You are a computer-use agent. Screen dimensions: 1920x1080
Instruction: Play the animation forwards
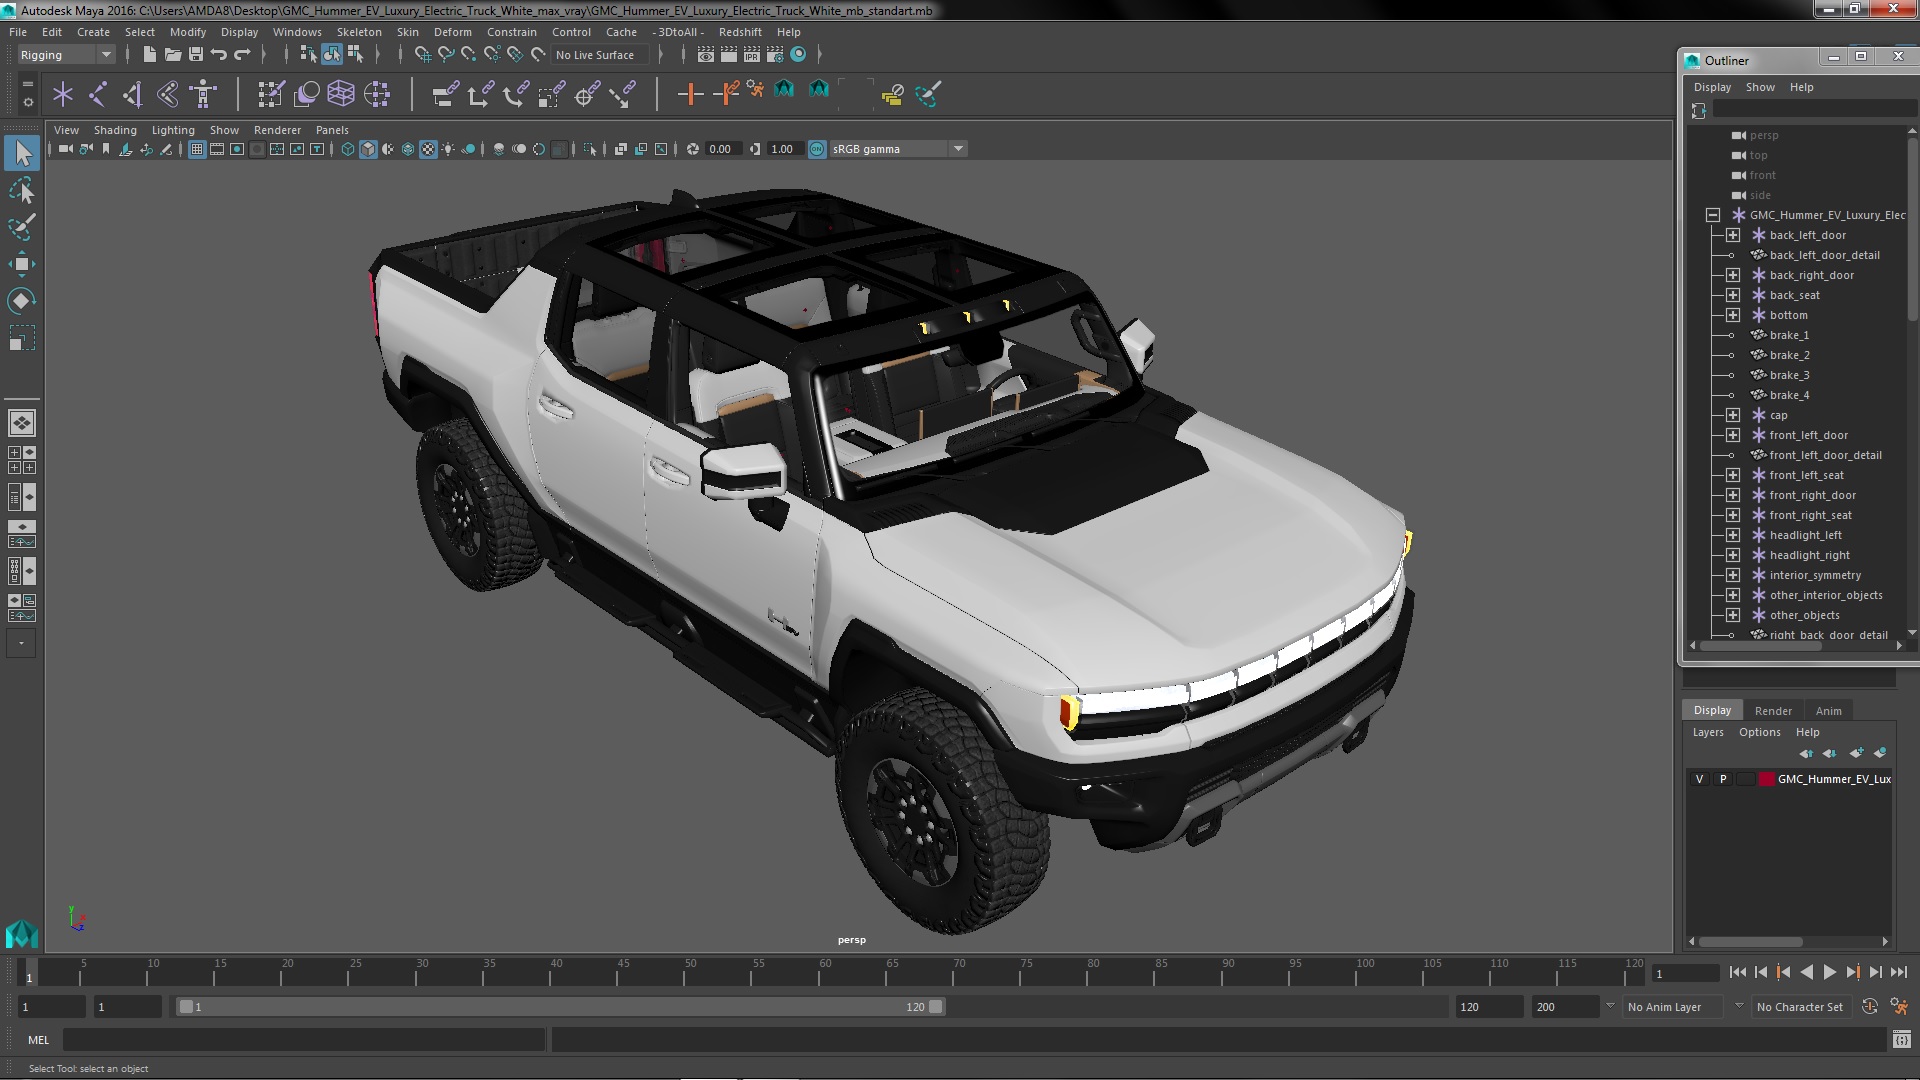click(1829, 972)
